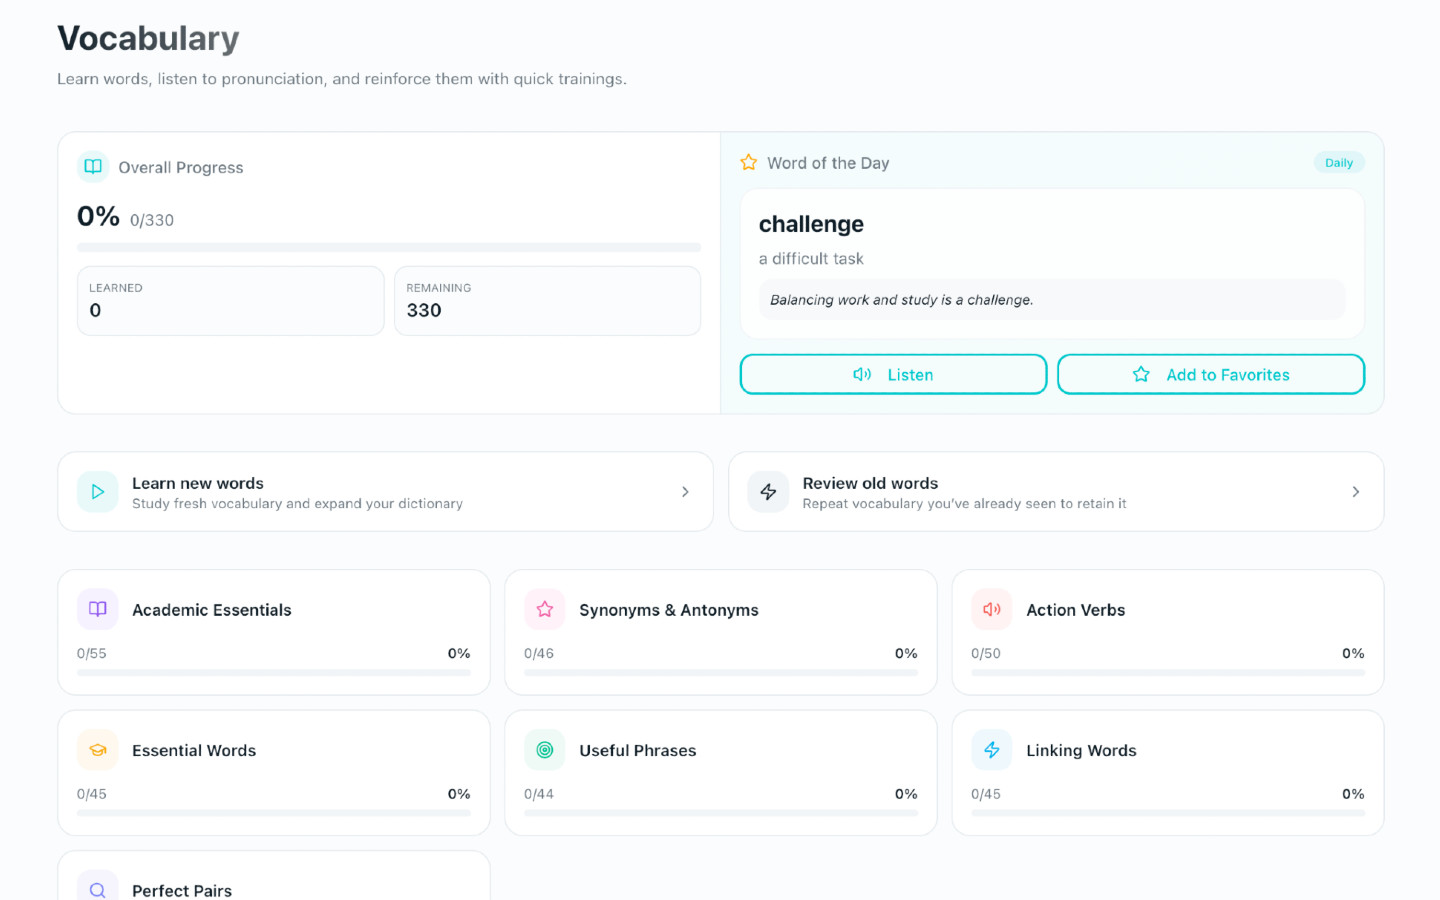This screenshot has width=1440, height=900.
Task: Click the '0/46' count in Synonyms & Antonyms
Action: click(x=539, y=653)
